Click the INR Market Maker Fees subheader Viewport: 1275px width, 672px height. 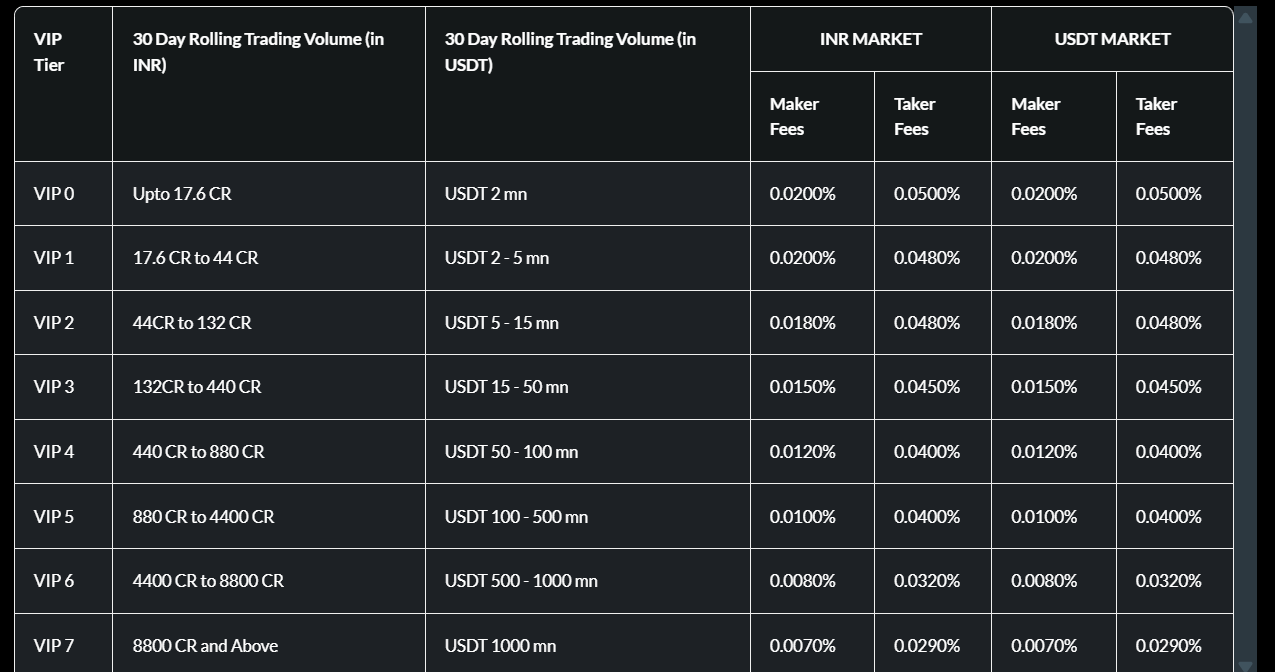click(794, 116)
